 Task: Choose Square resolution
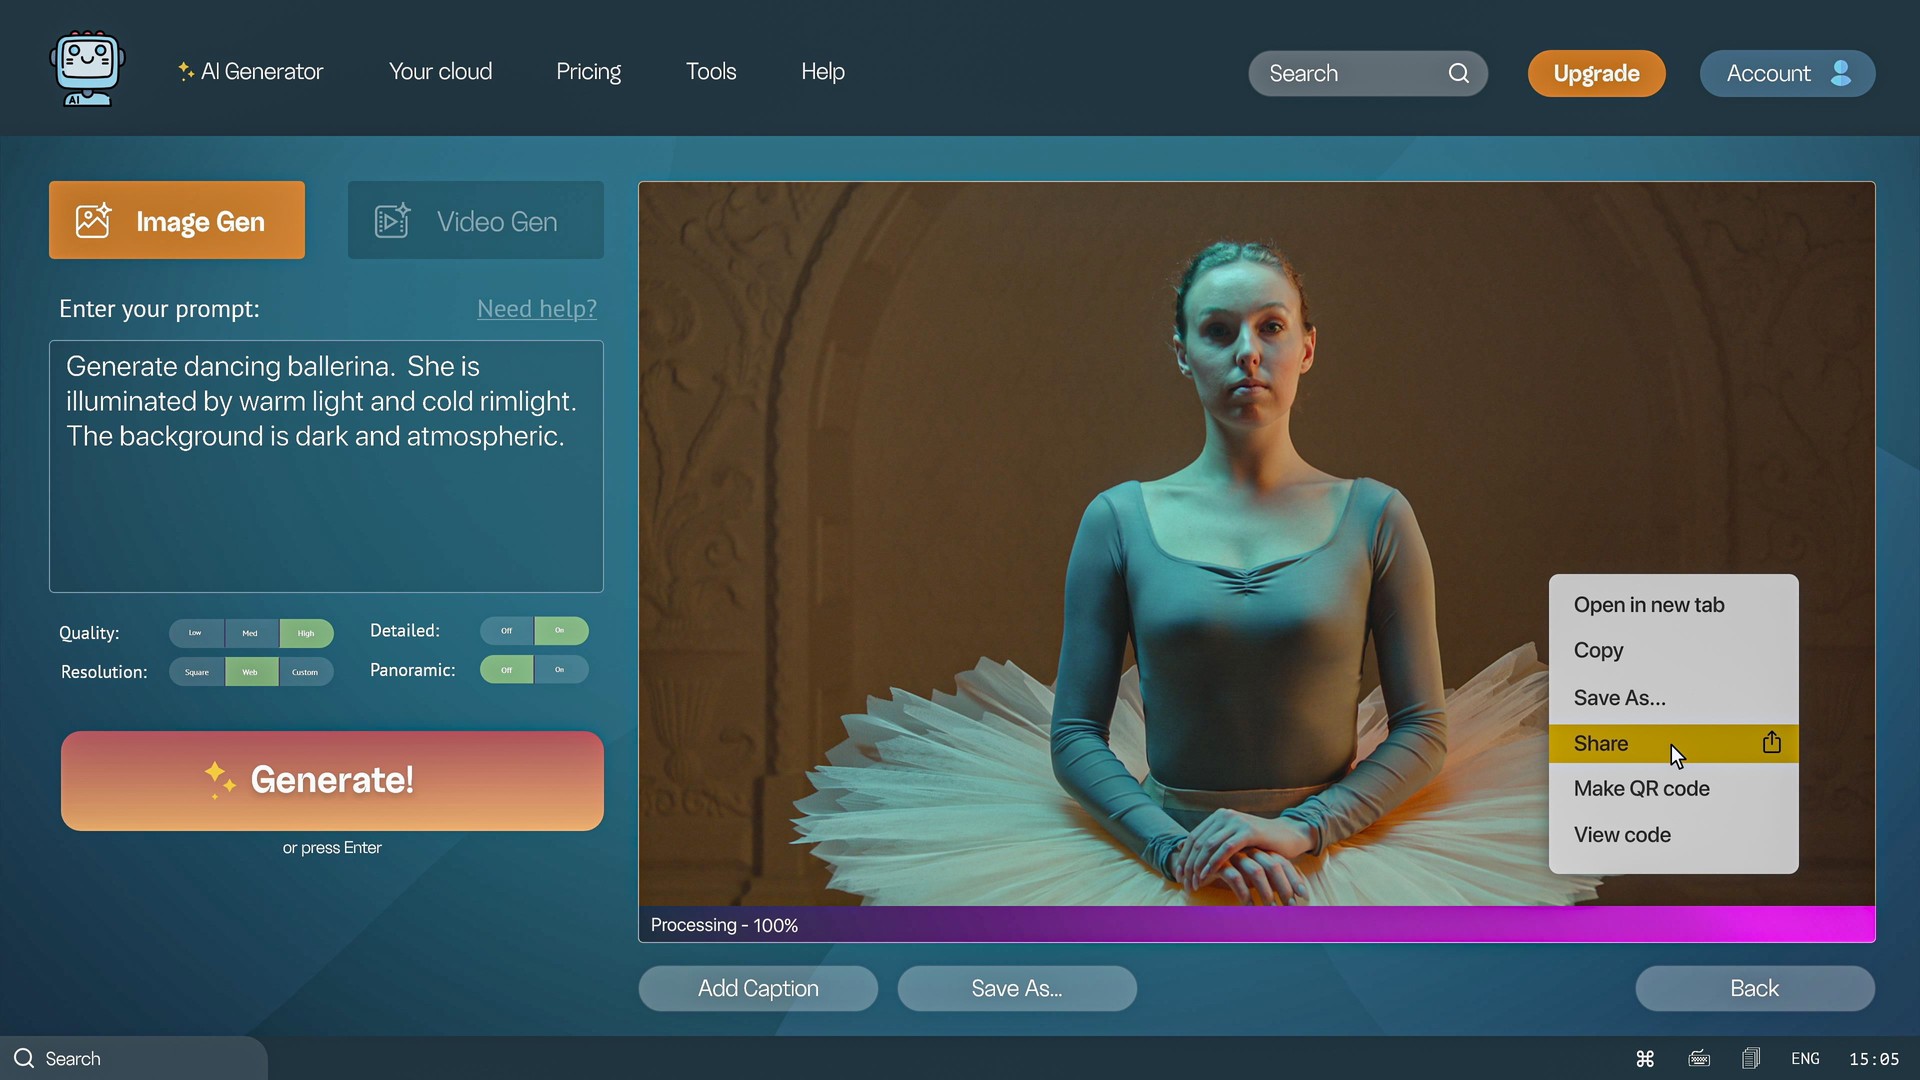[196, 671]
